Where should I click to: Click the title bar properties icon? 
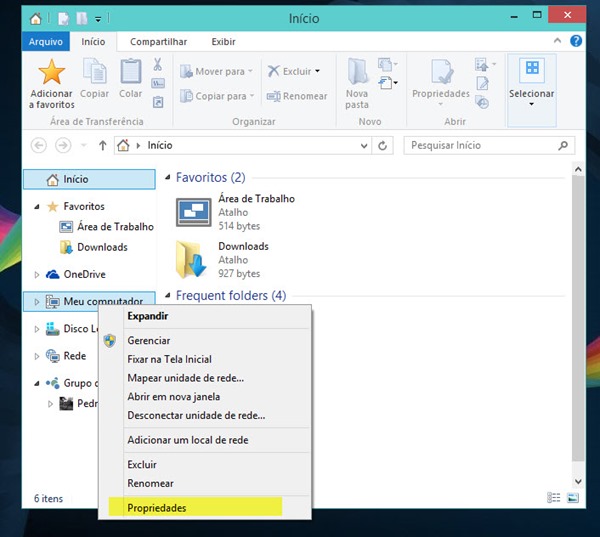(x=63, y=18)
